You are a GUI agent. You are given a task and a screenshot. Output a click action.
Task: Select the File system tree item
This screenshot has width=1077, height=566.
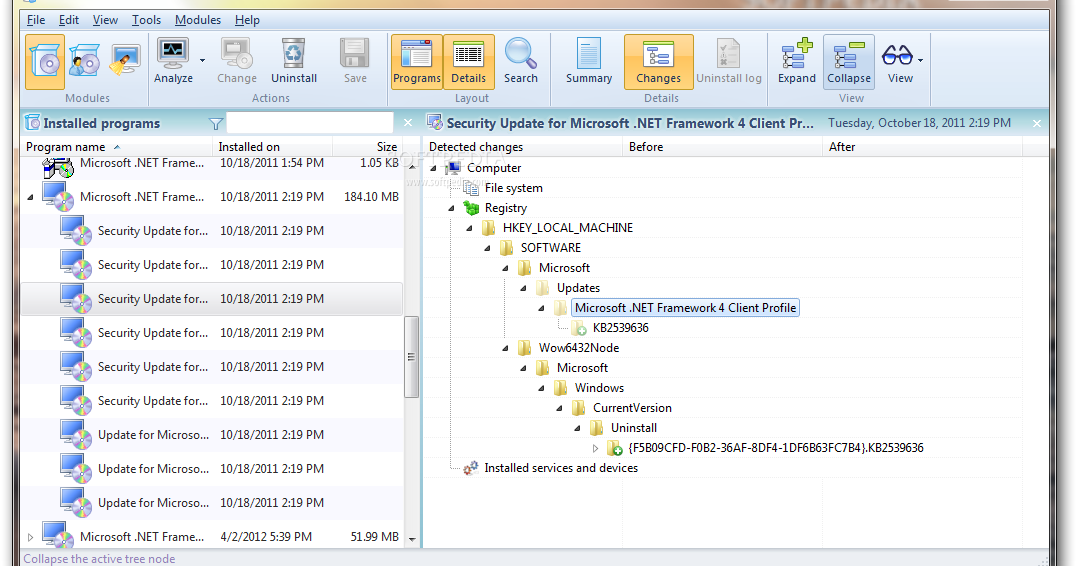(513, 188)
